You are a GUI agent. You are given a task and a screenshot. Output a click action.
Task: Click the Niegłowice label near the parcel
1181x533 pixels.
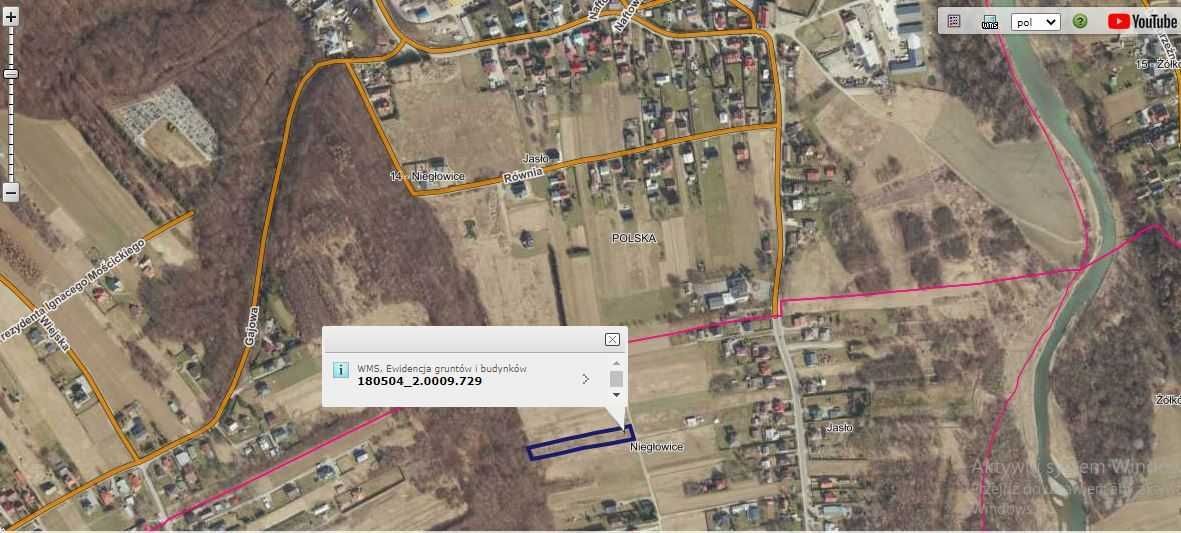click(x=657, y=447)
